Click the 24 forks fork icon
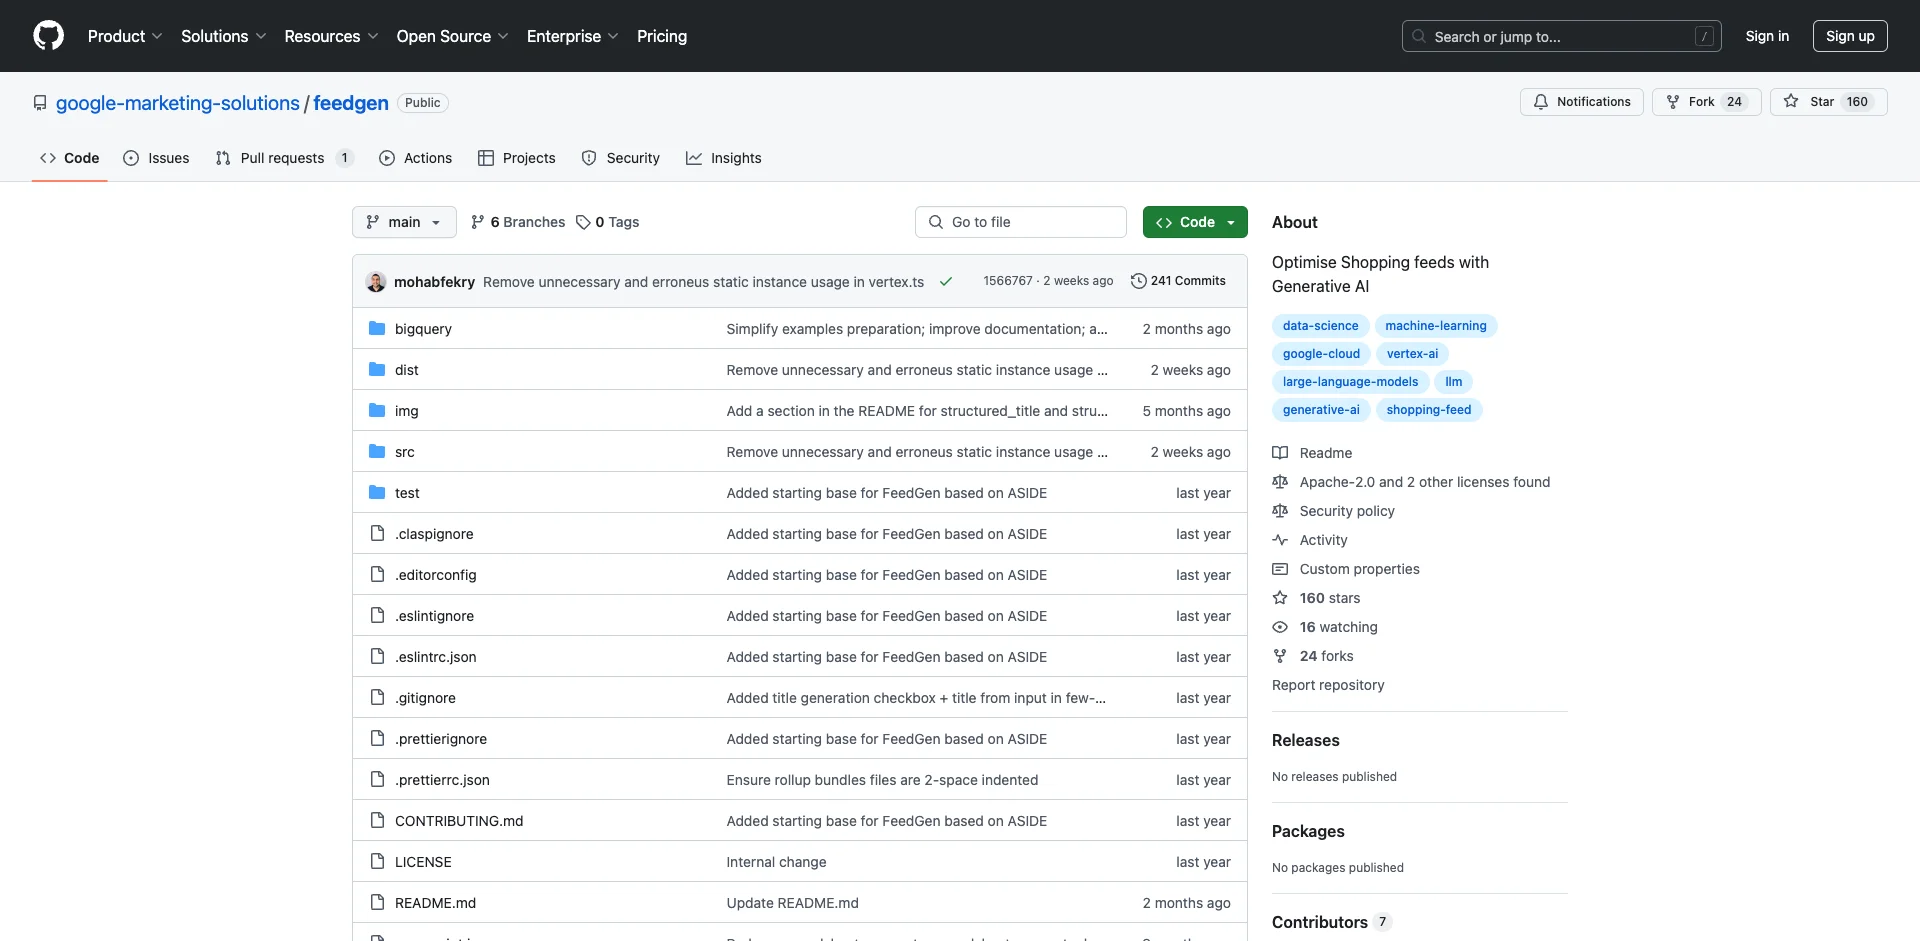 click(x=1280, y=656)
